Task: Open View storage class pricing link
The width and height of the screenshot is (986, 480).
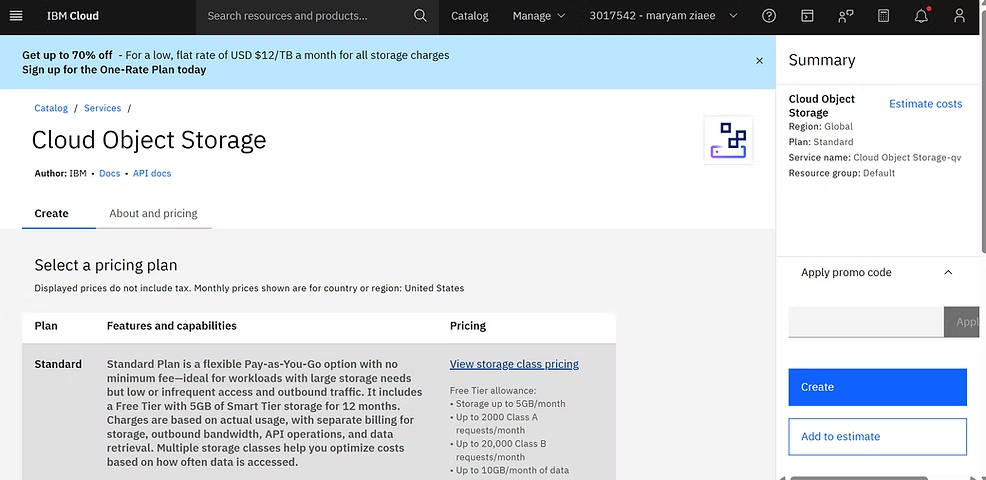Action: click(514, 364)
